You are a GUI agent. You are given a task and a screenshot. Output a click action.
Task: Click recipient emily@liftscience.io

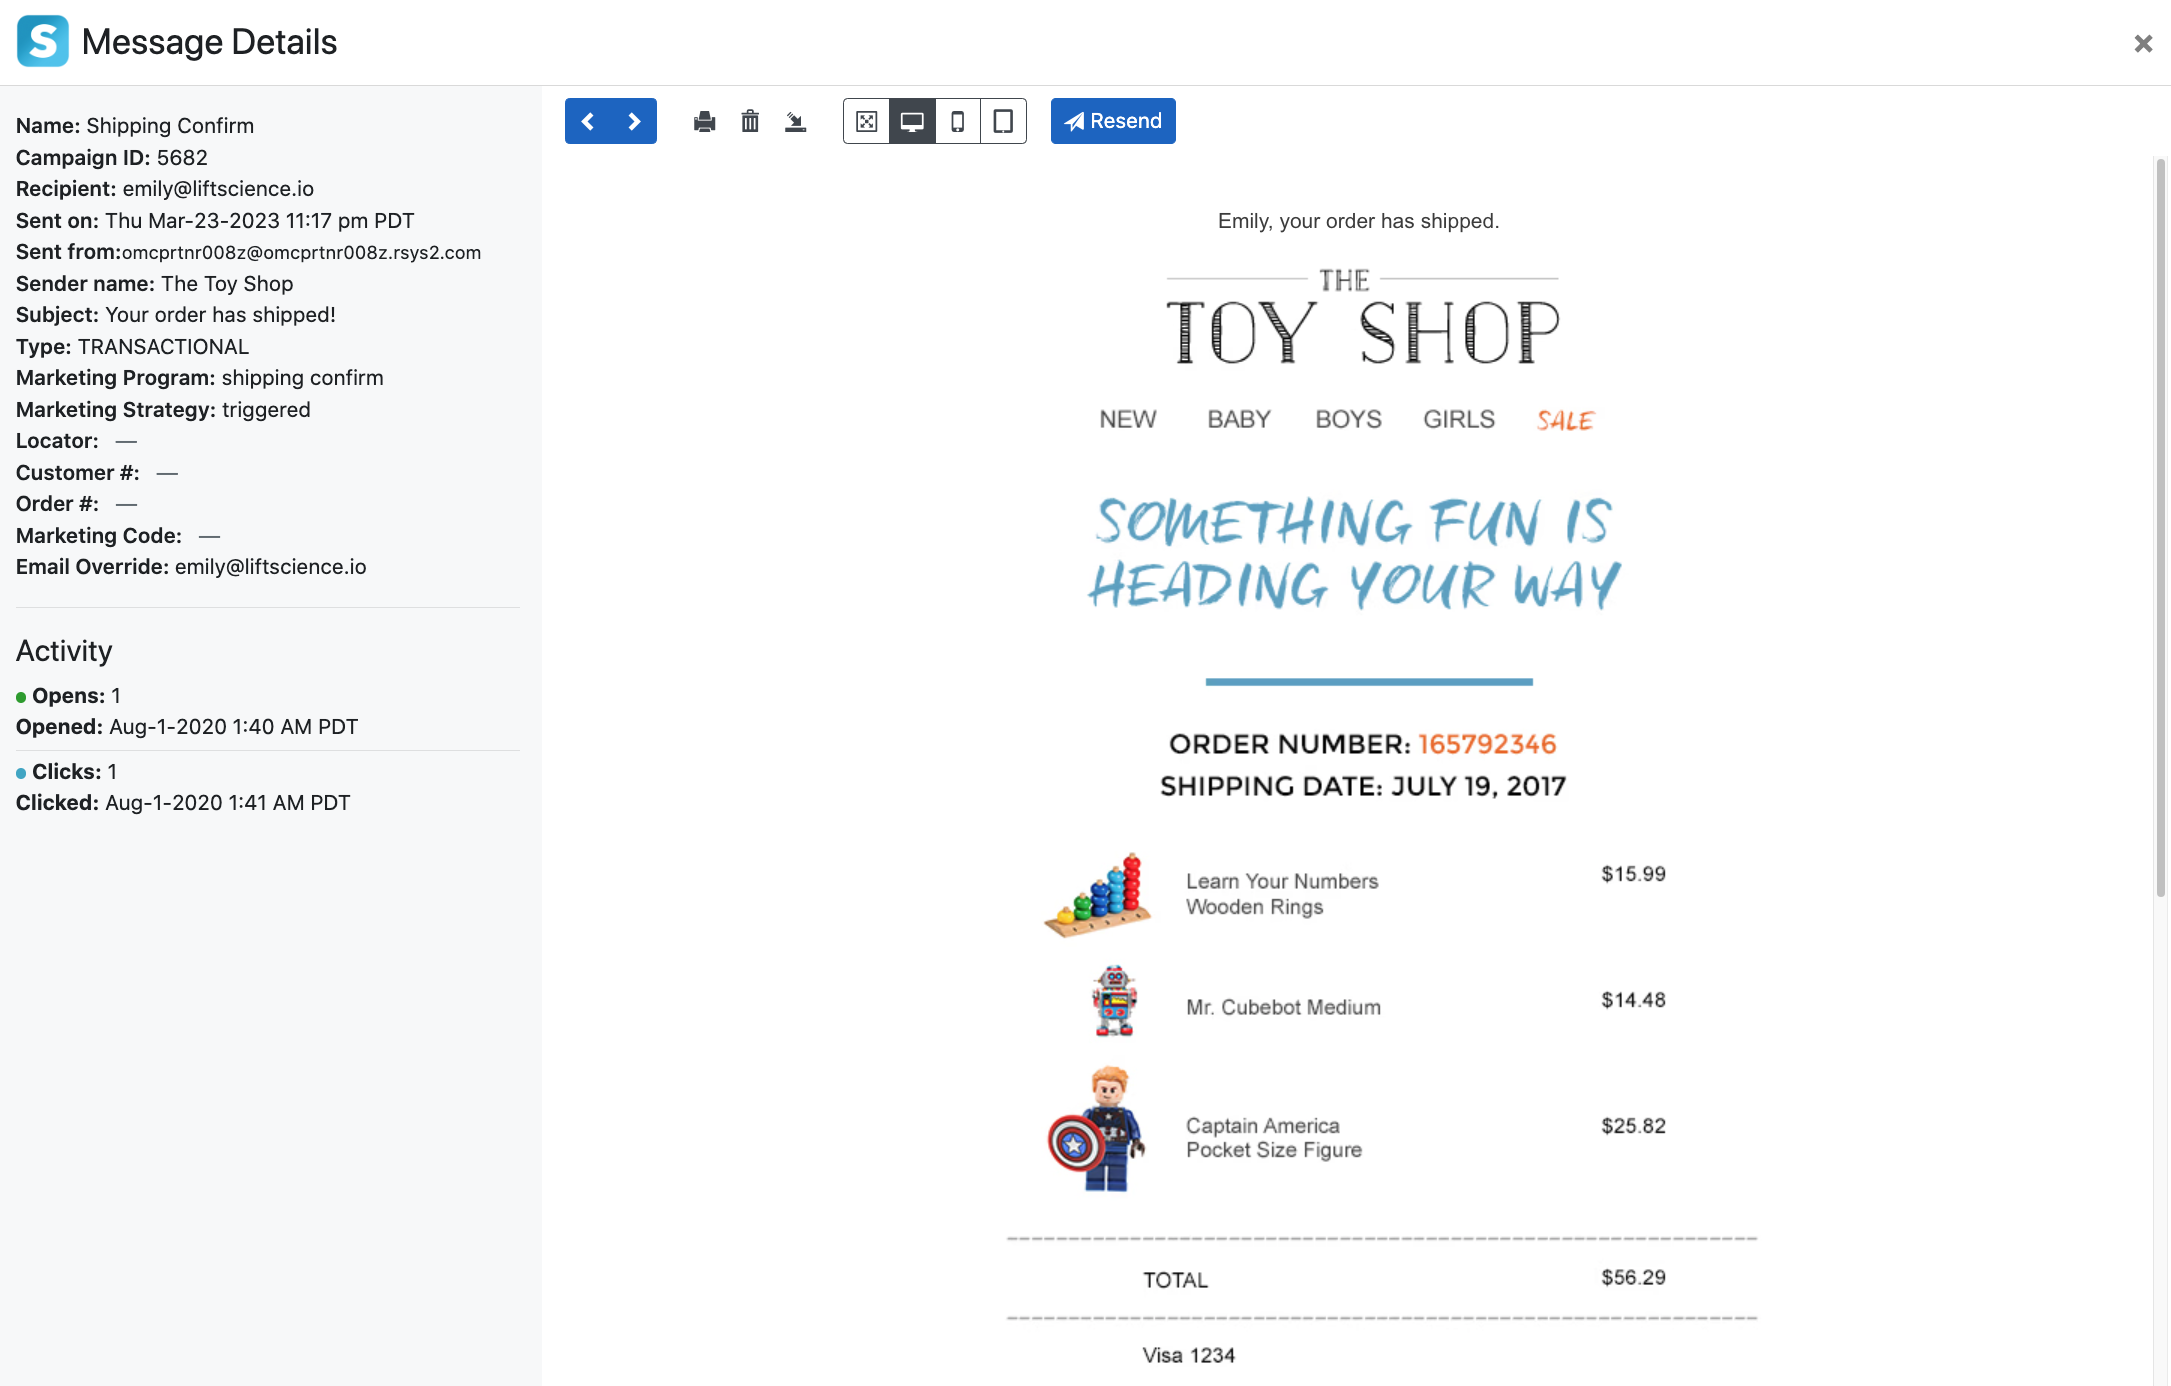(218, 189)
